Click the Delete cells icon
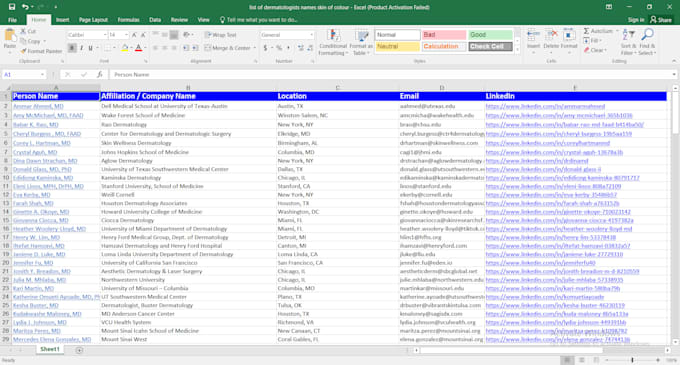Screen dimensions: 680x365 pos(551,35)
